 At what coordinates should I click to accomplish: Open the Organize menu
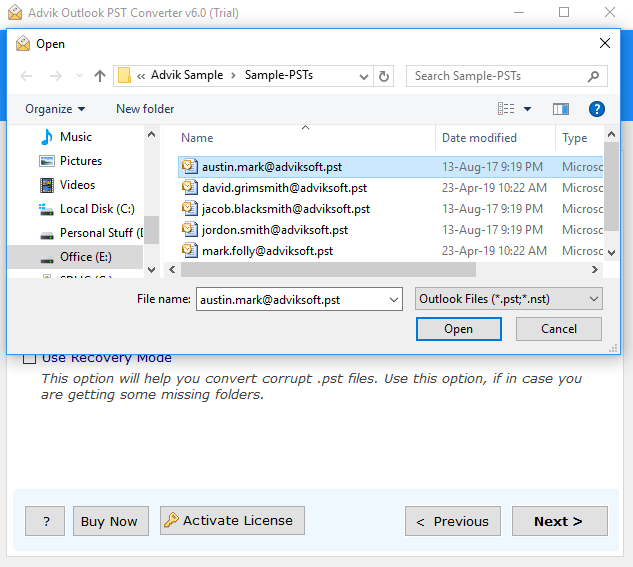point(55,109)
